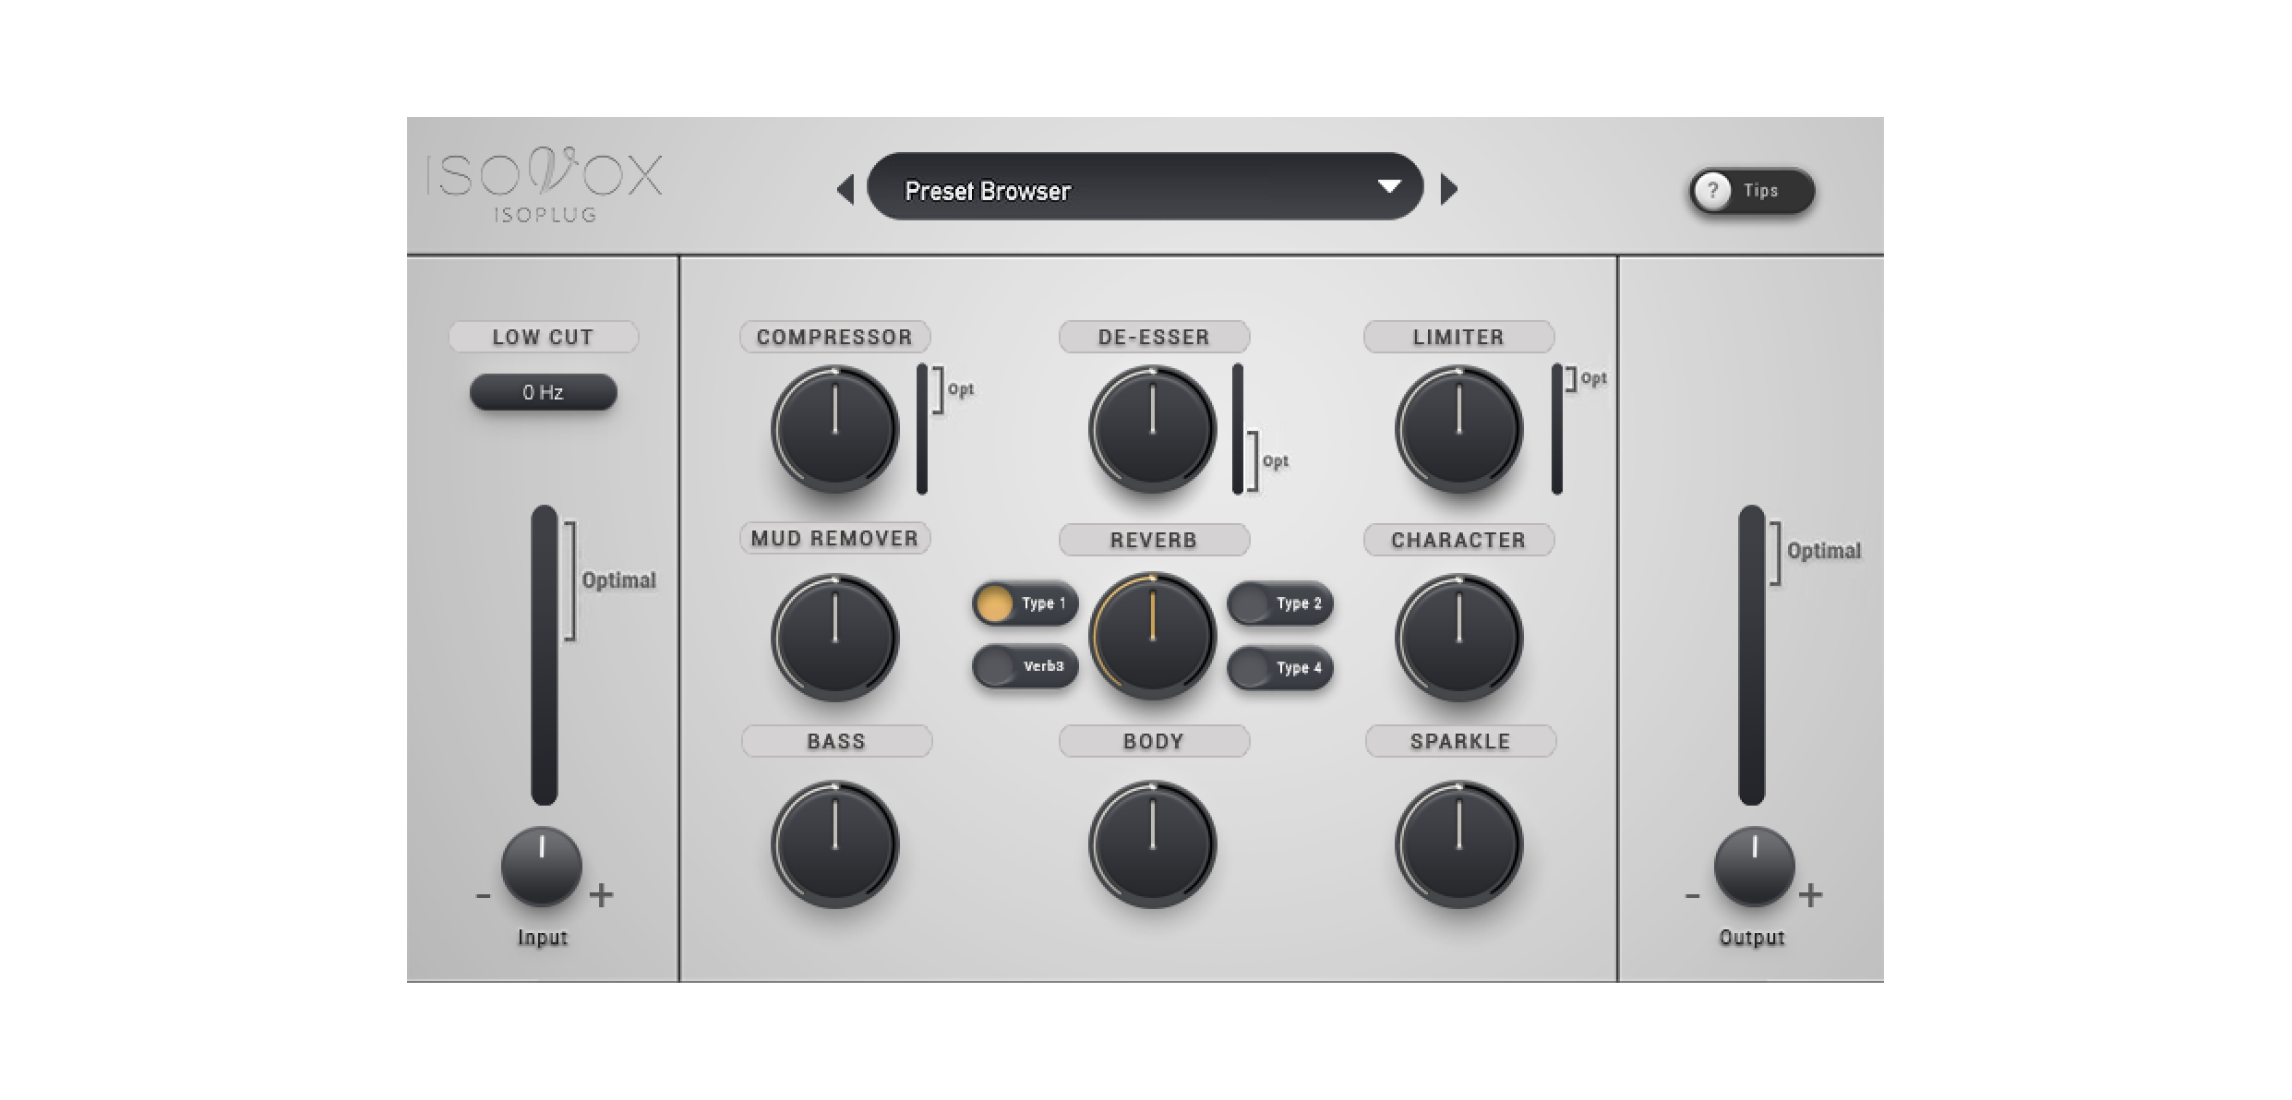Viewport: 2292px width, 1100px height.
Task: Click the Character knob
Action: click(1458, 638)
